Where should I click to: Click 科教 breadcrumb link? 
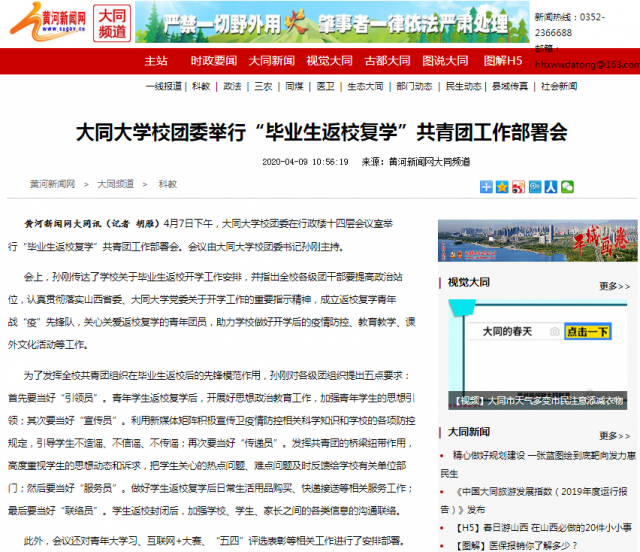point(168,184)
